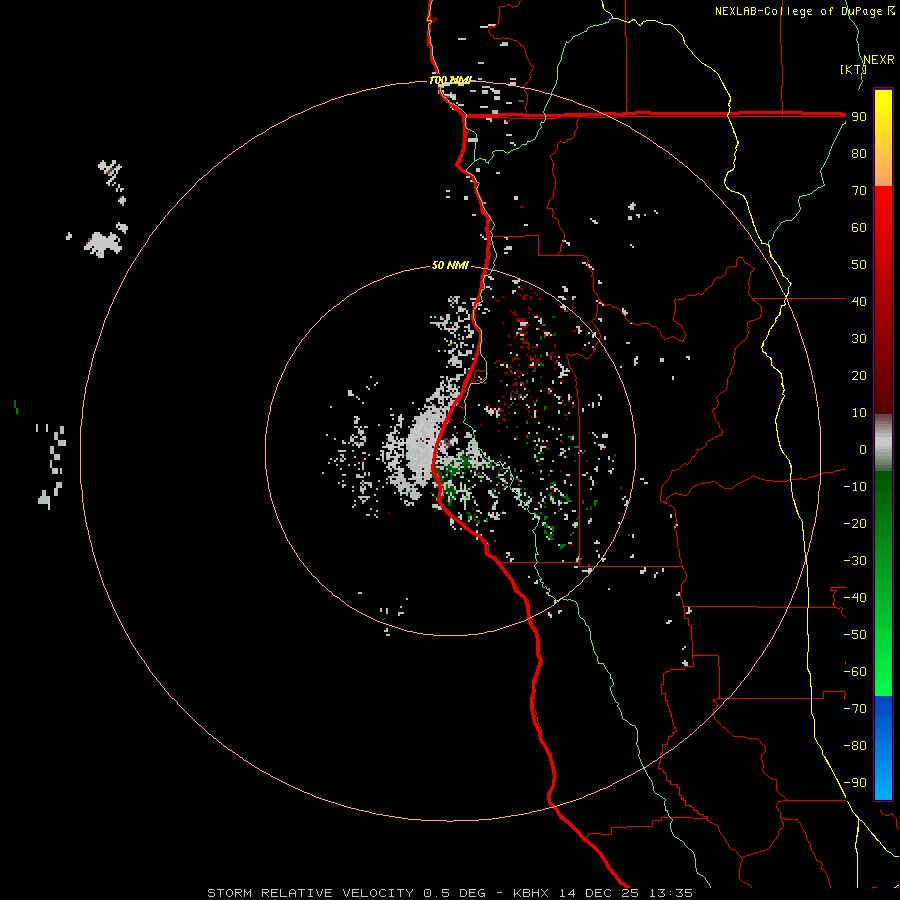900x900 pixels.
Task: Click the 100 NMI range ring label
Action: pos(451,80)
